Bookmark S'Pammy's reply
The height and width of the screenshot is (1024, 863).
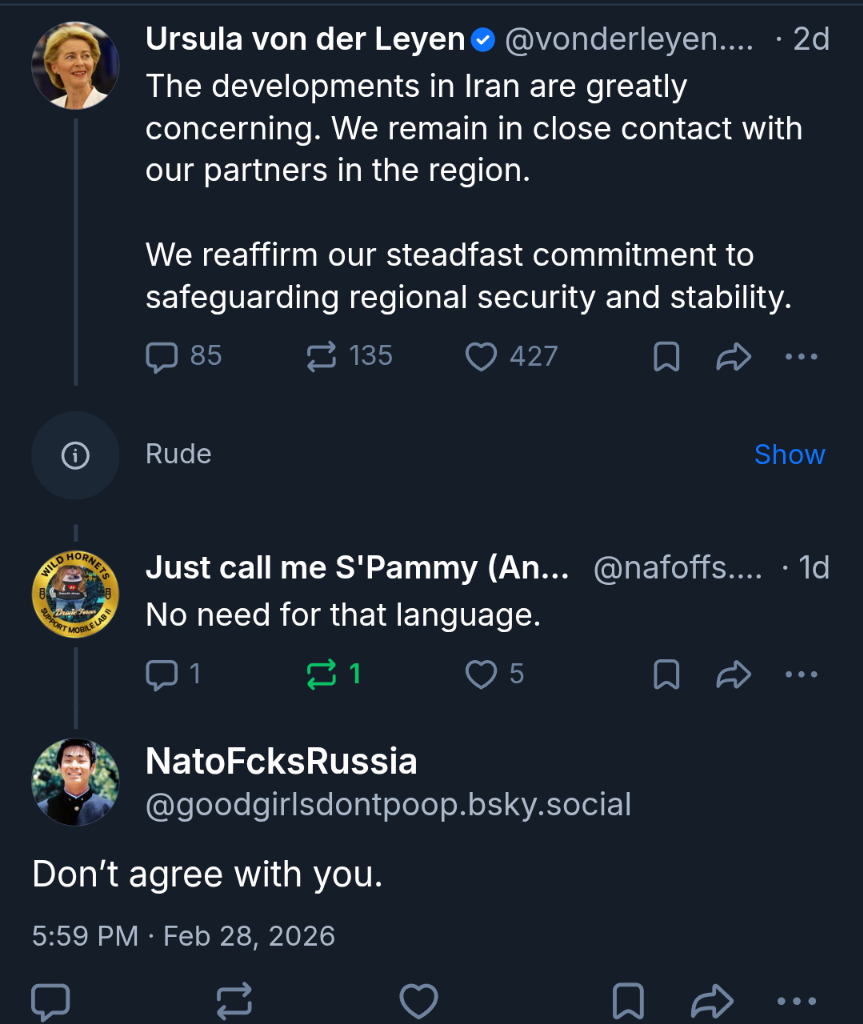click(666, 675)
